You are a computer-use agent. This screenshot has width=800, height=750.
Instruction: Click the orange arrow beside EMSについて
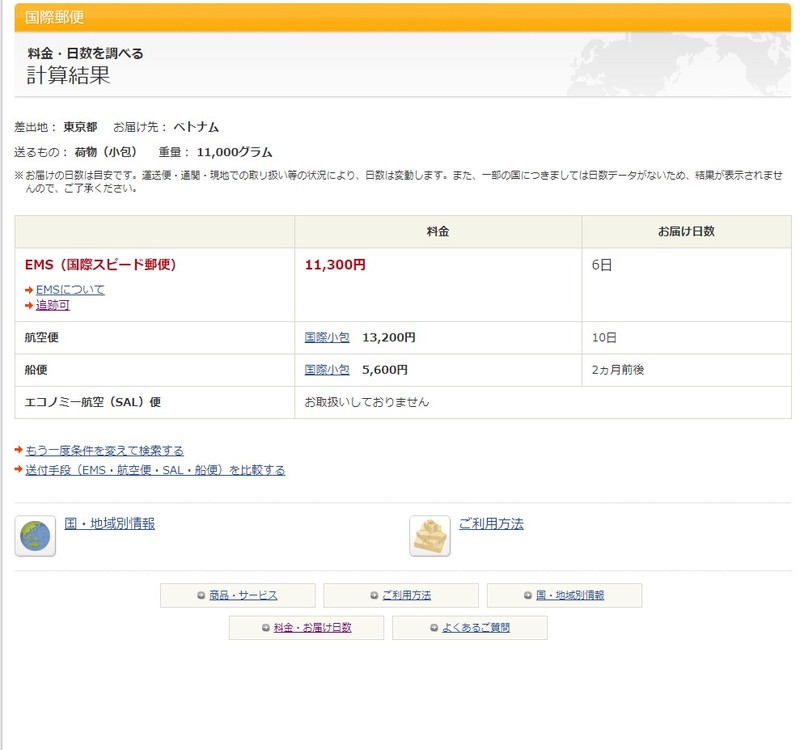tap(29, 290)
